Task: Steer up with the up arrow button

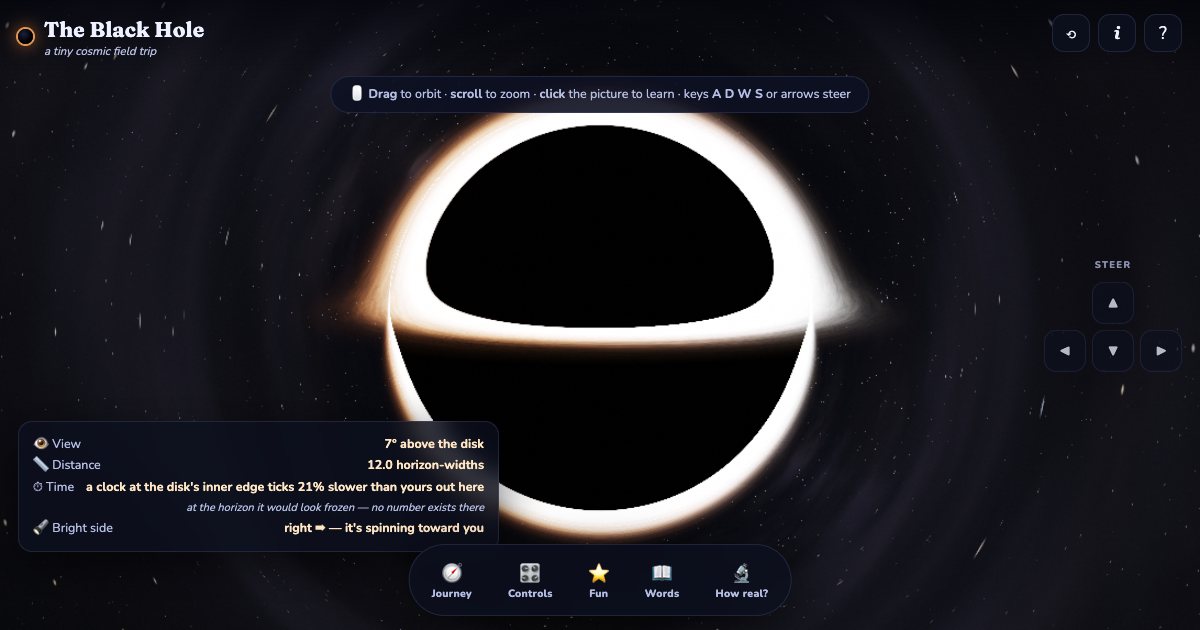Action: pyautogui.click(x=1113, y=303)
